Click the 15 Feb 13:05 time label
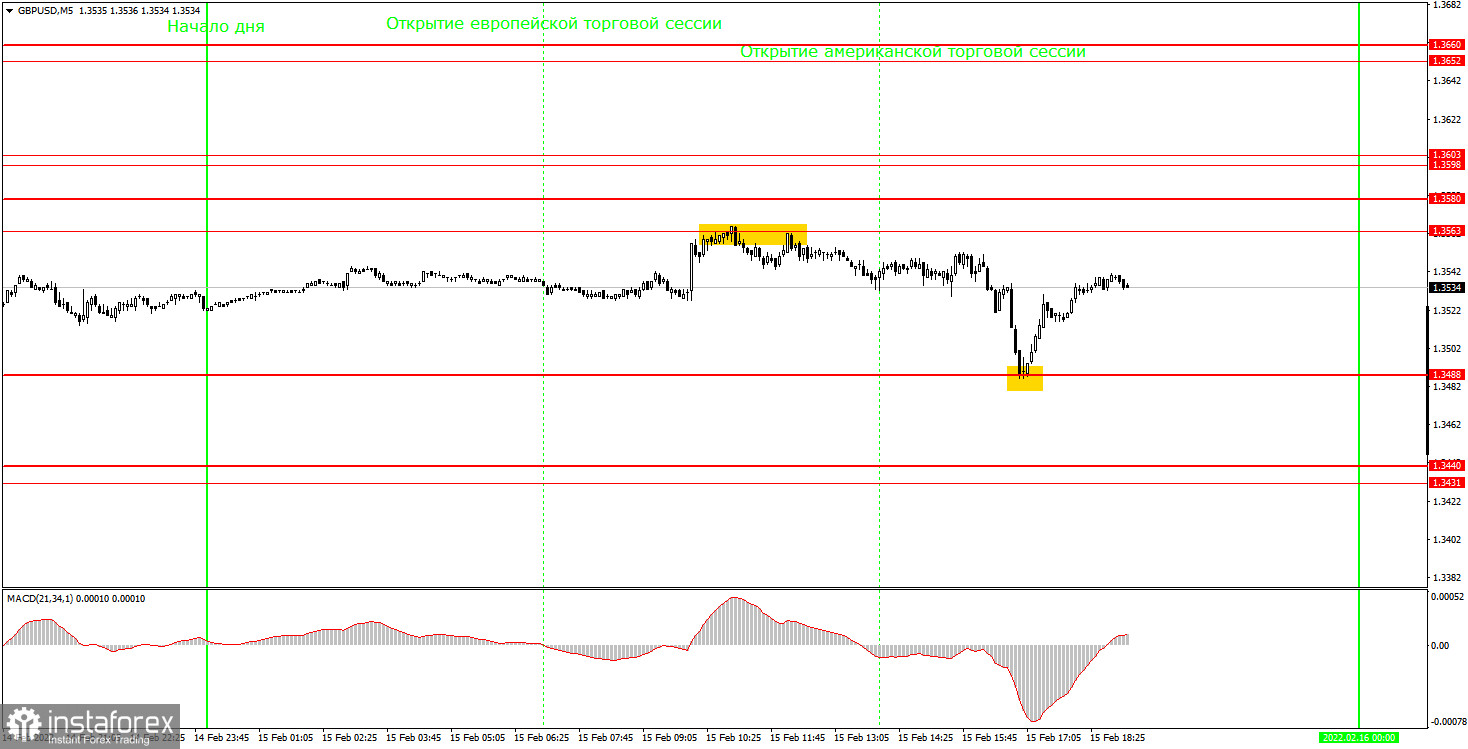 pyautogui.click(x=862, y=737)
